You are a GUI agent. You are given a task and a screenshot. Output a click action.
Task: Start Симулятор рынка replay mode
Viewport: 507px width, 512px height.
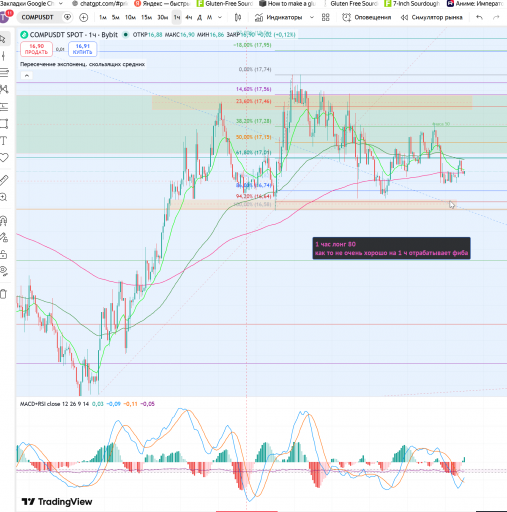click(432, 17)
